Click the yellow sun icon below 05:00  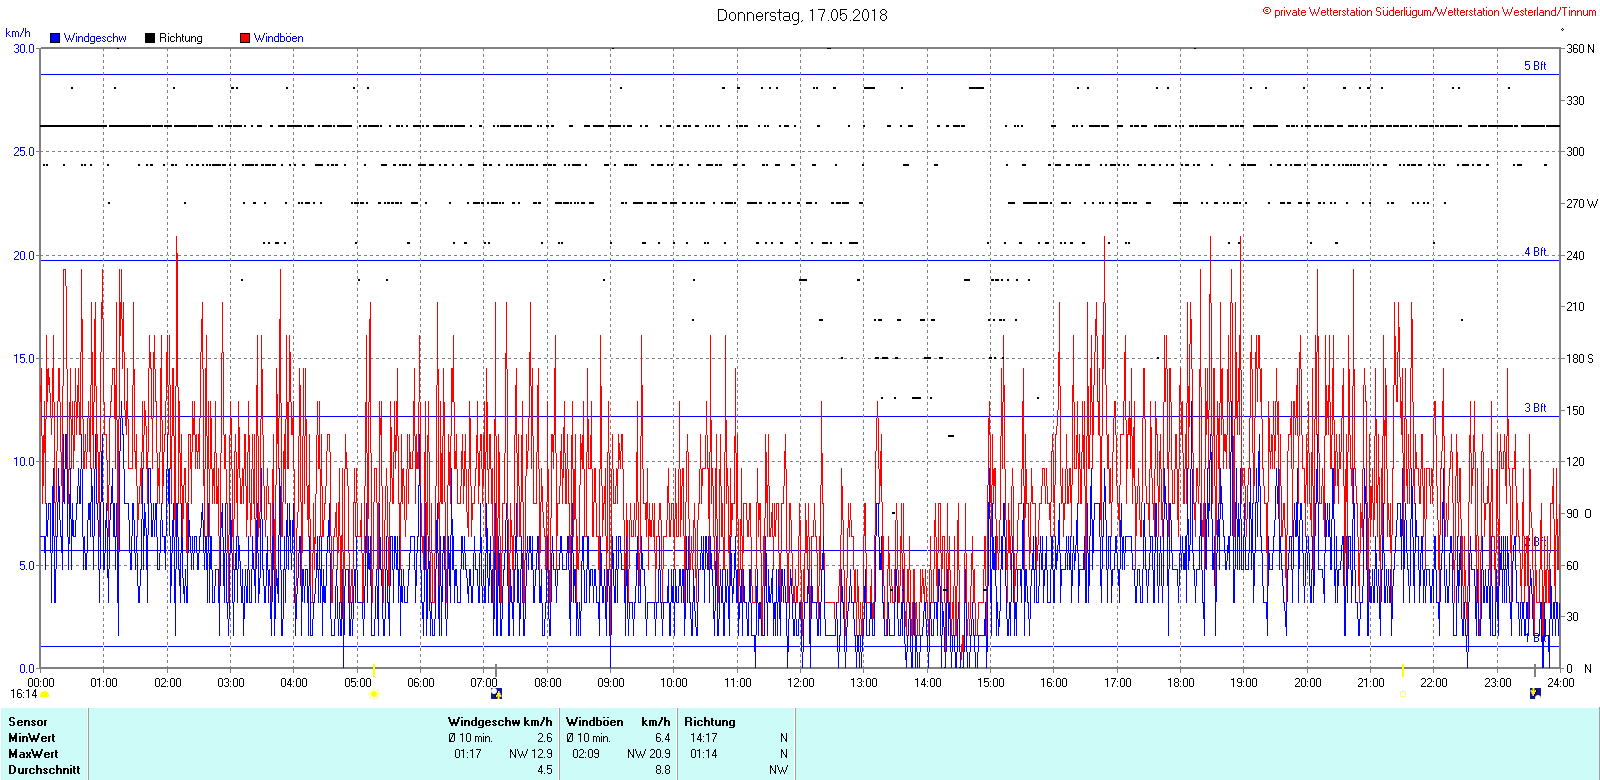(374, 694)
